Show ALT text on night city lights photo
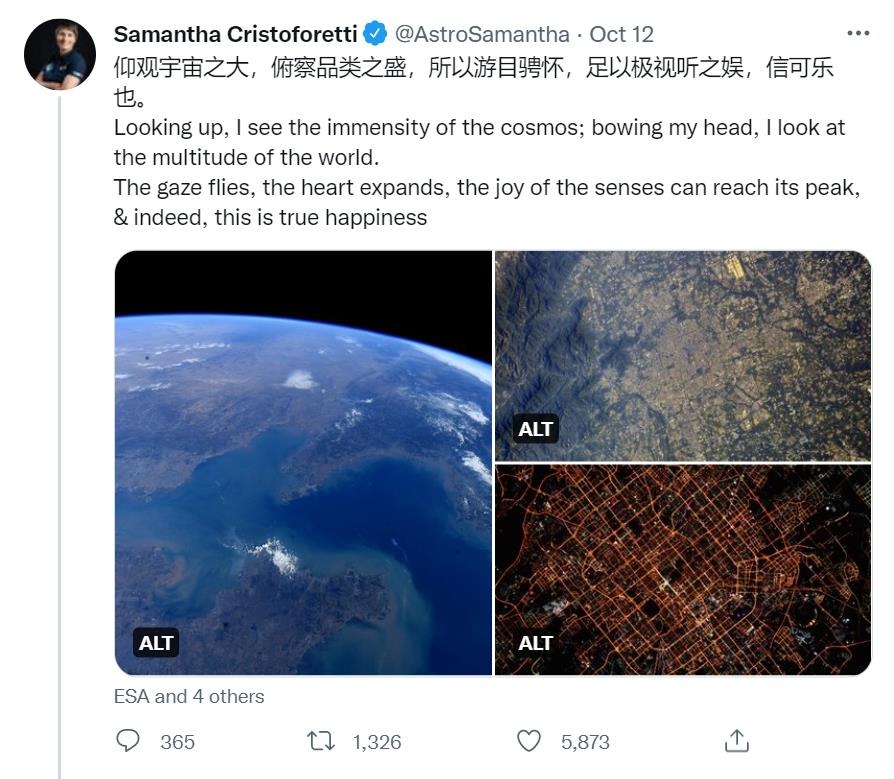 tap(536, 643)
